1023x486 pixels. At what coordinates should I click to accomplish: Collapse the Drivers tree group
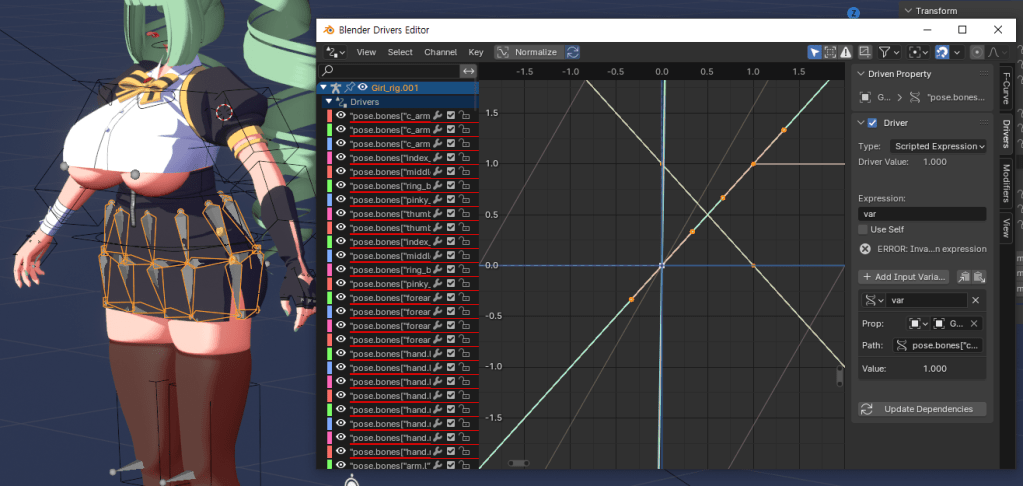click(x=328, y=102)
